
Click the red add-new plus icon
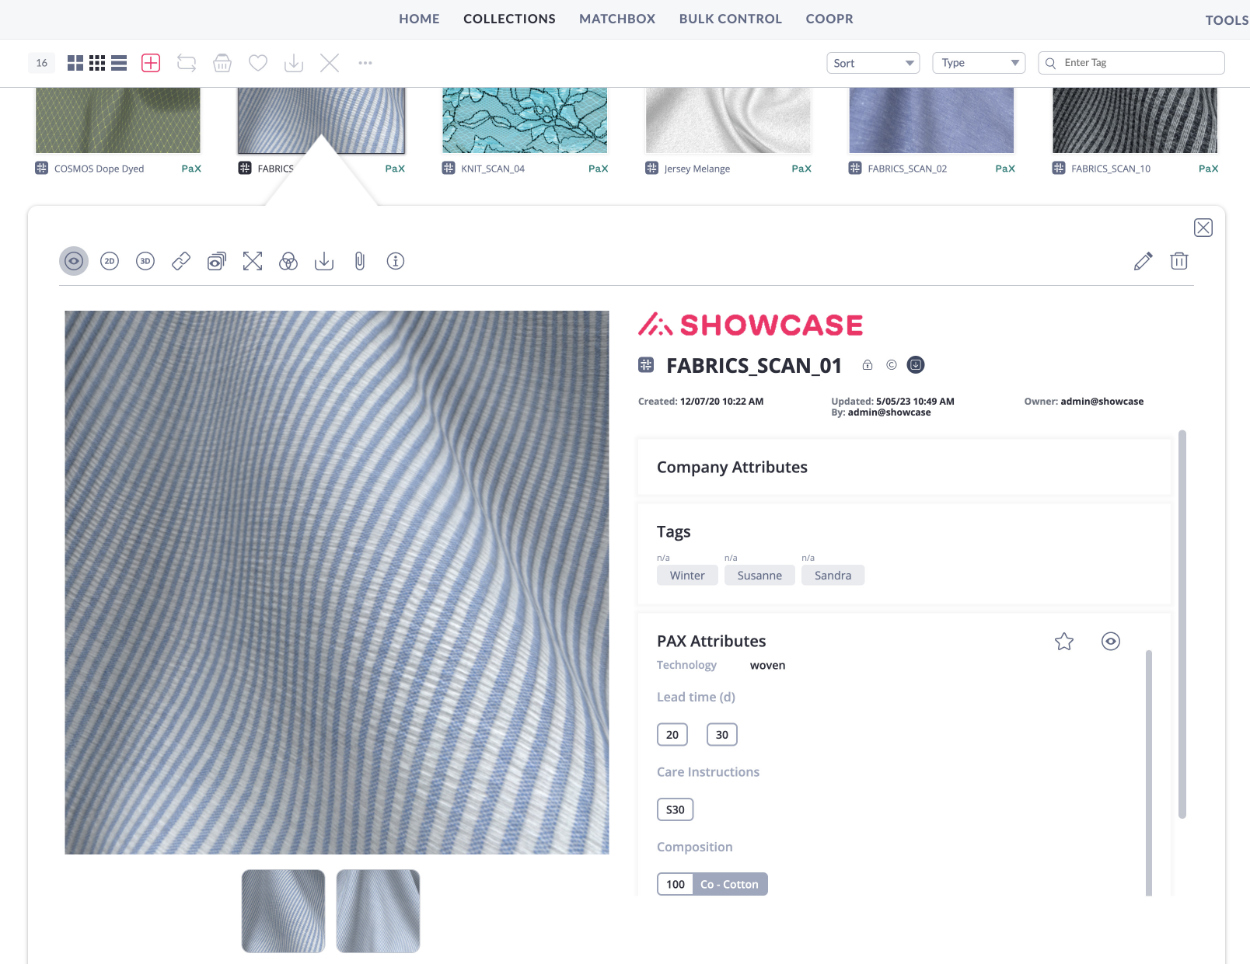coord(151,63)
